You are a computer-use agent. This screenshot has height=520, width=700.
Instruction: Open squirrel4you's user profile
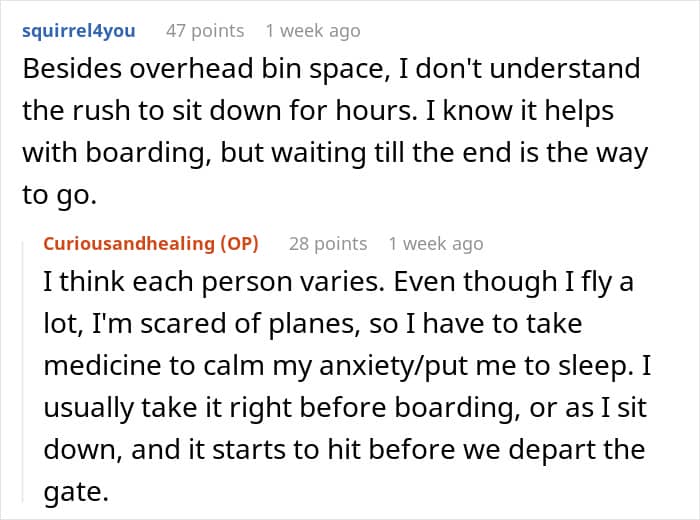(79, 31)
